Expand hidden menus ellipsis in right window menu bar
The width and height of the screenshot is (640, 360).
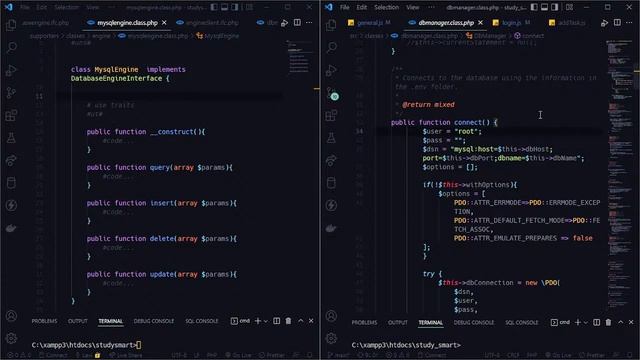431,7
